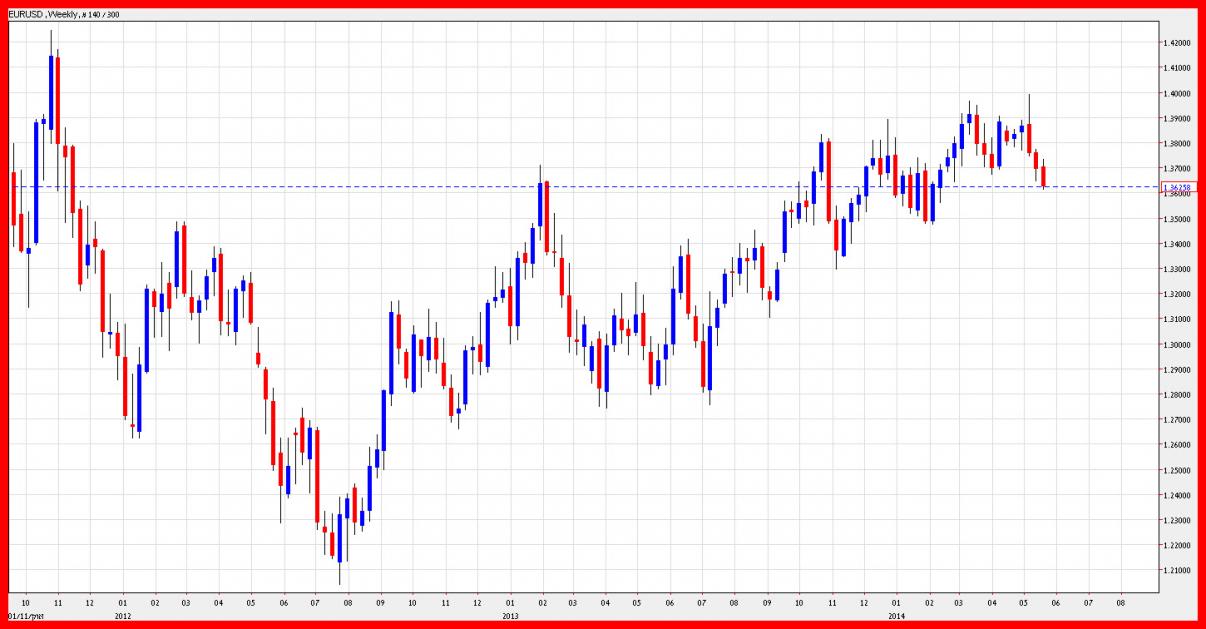Click the 1.42000 price axis label

(x=1176, y=43)
